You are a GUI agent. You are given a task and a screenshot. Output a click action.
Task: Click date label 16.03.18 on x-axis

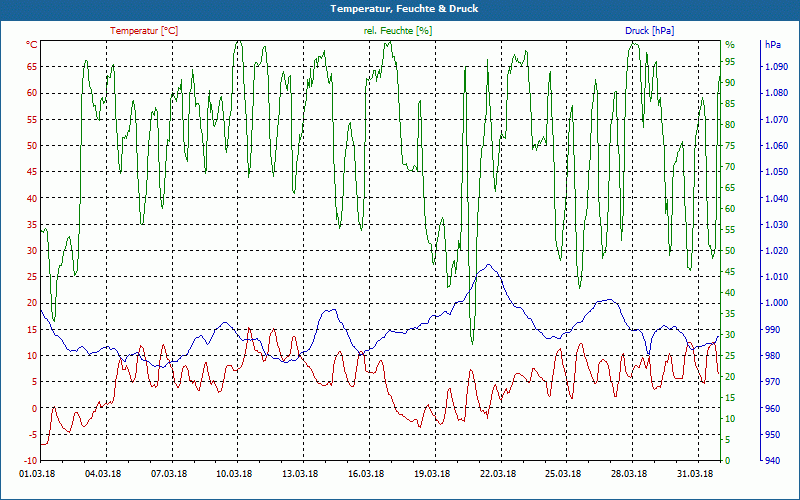click(x=366, y=473)
